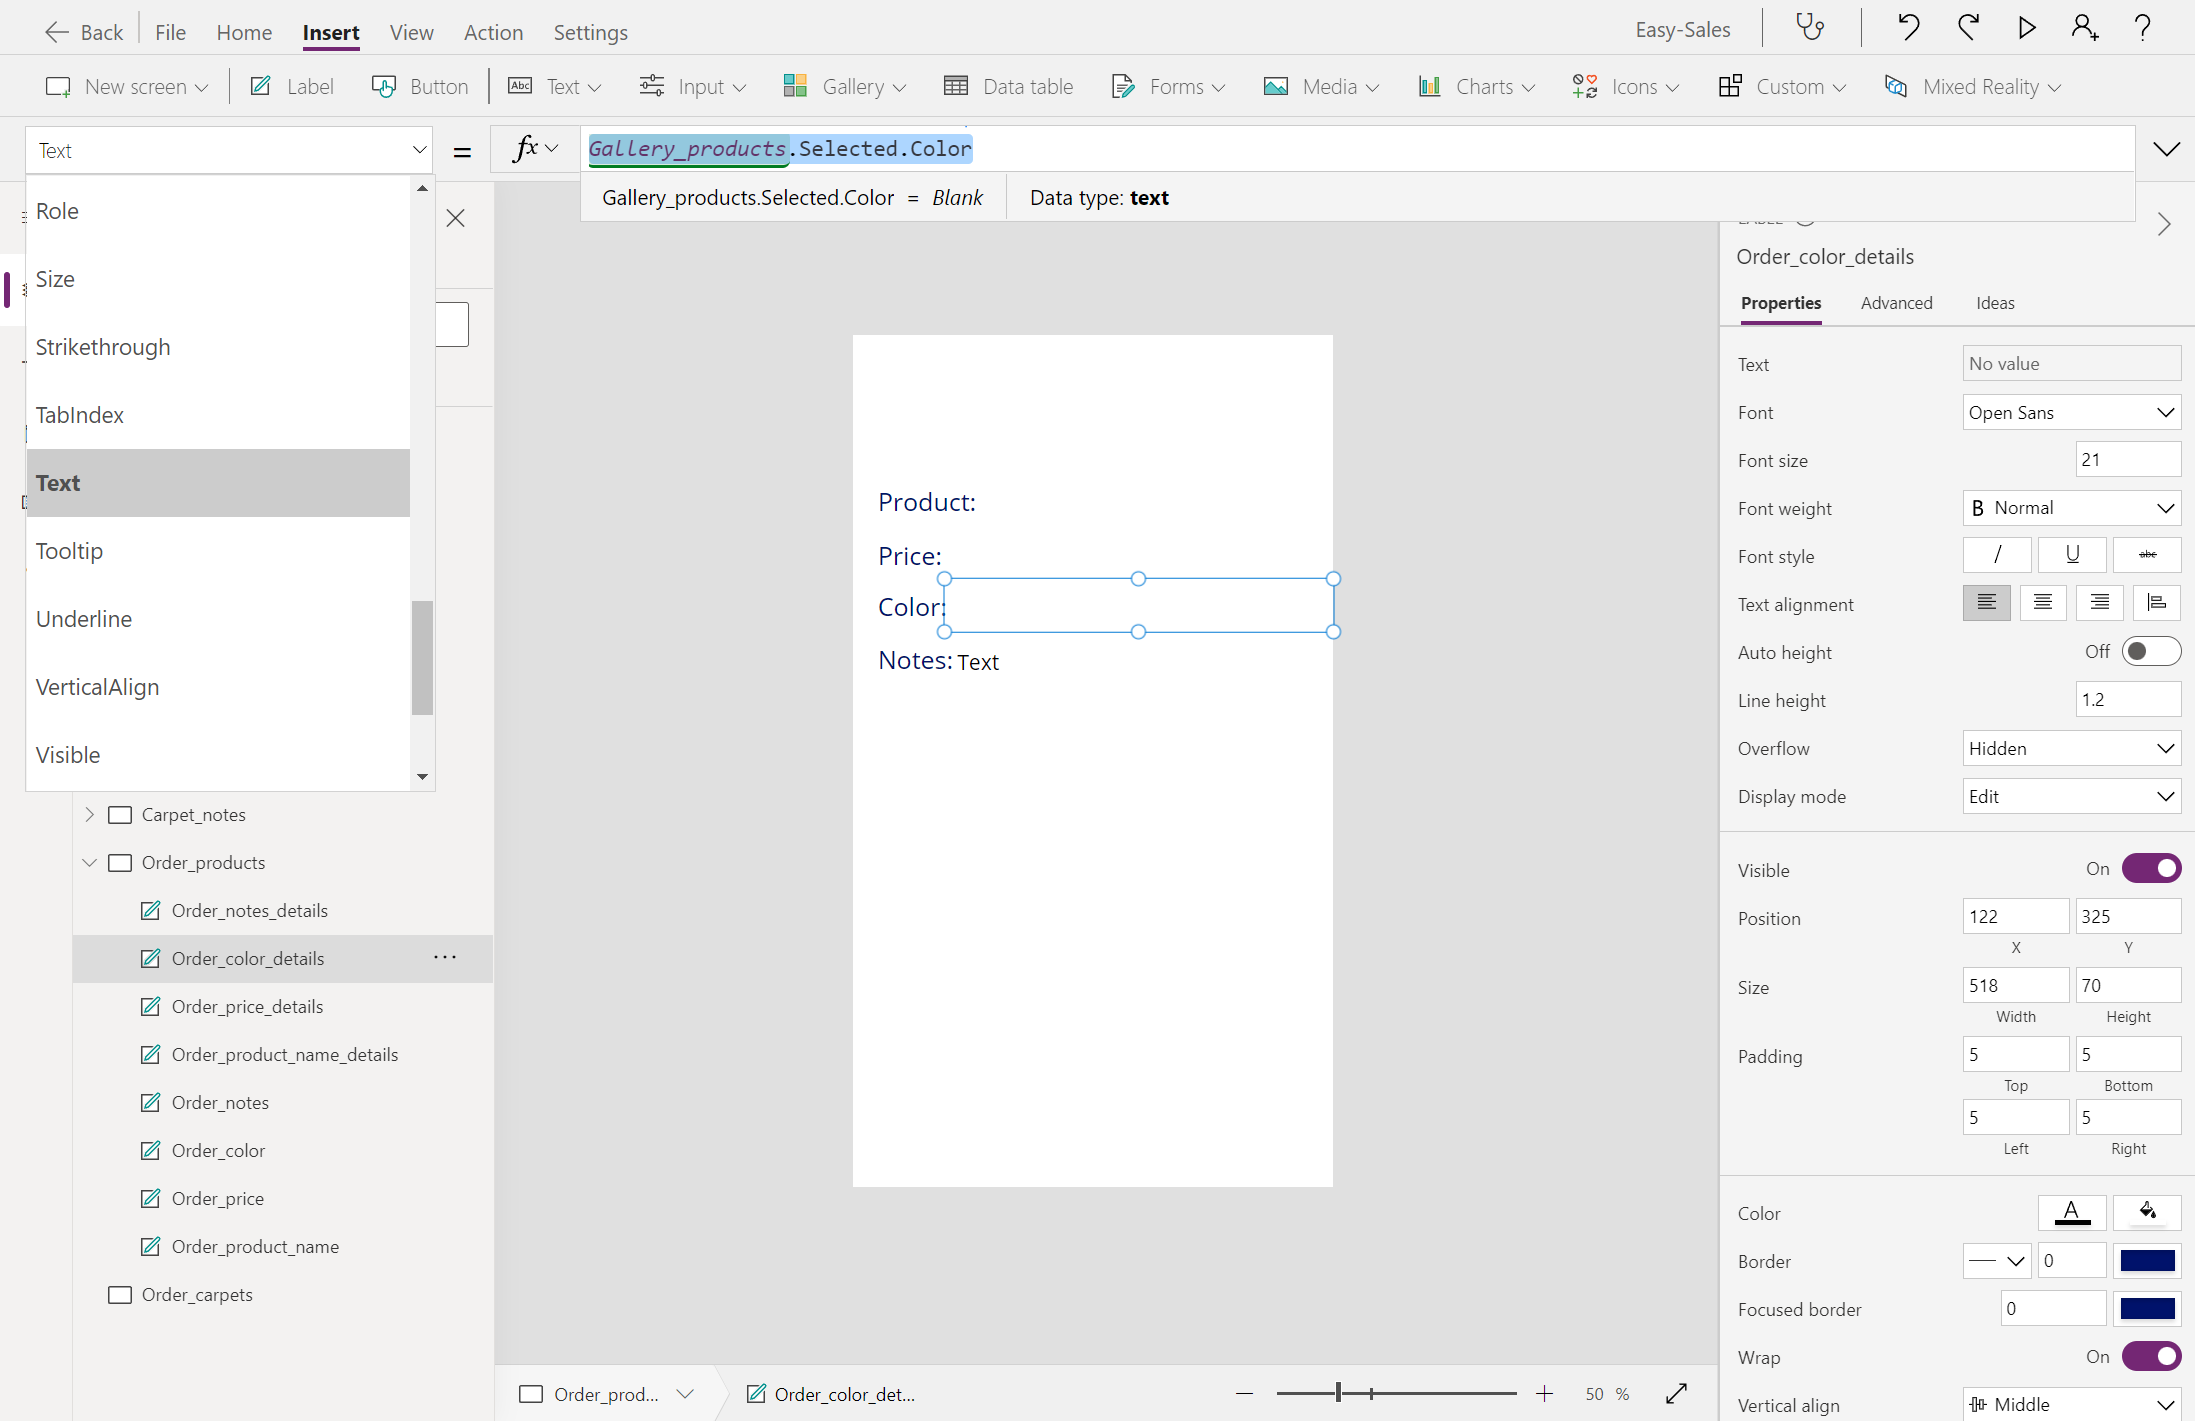
Task: Toggle Auto height switch
Action: (2150, 652)
